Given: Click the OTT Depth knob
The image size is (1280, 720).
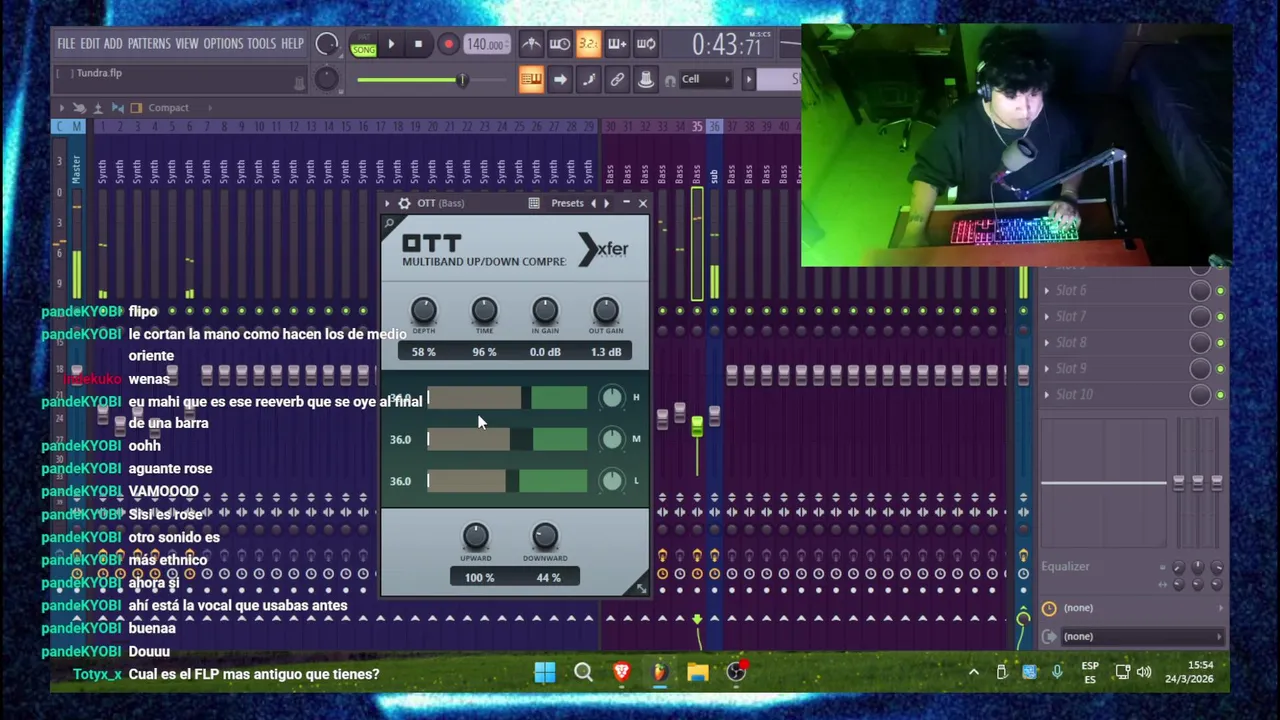Looking at the screenshot, I should click(x=423, y=311).
